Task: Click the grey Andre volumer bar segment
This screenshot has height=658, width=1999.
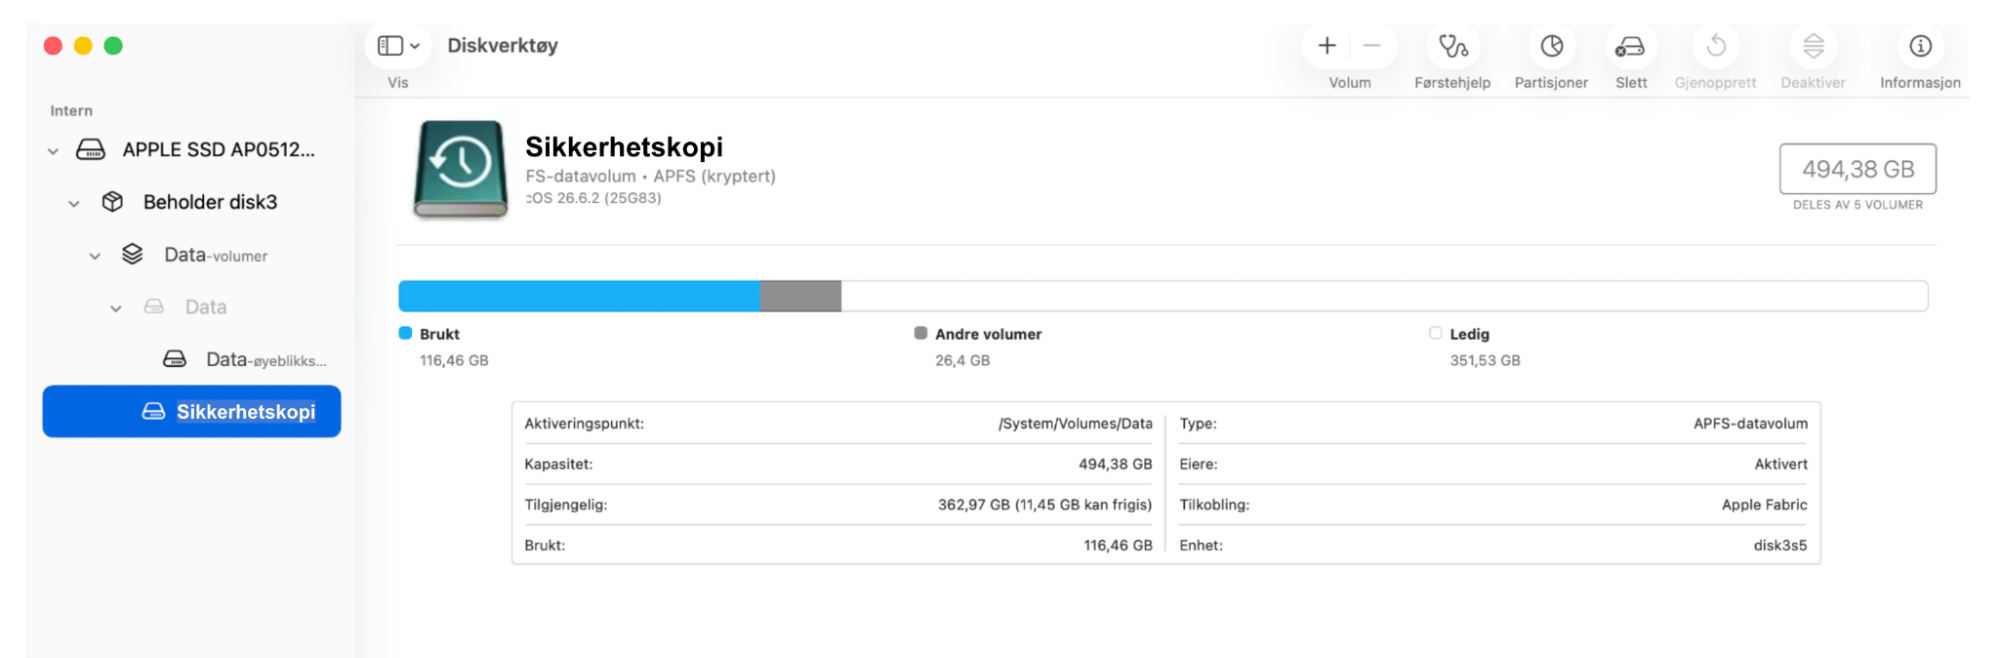Action: coord(800,296)
